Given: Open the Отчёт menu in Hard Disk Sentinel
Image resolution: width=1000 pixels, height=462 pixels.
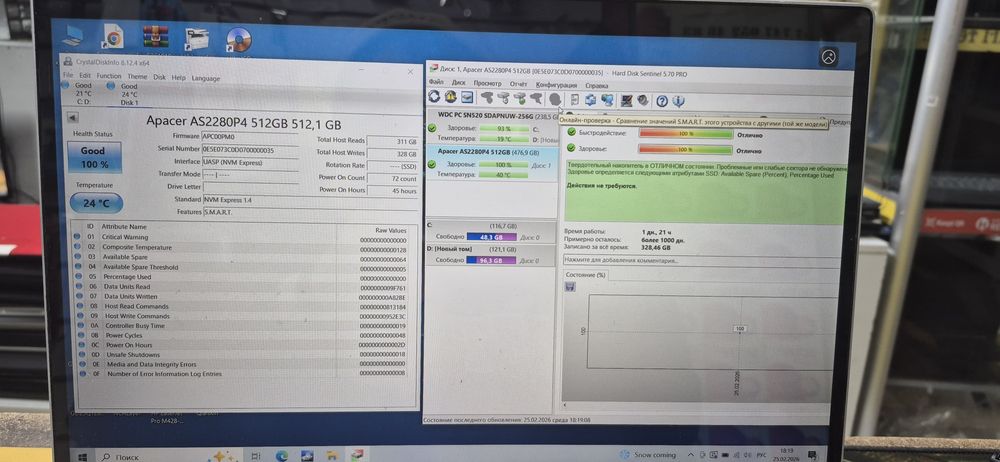Looking at the screenshot, I should (518, 84).
